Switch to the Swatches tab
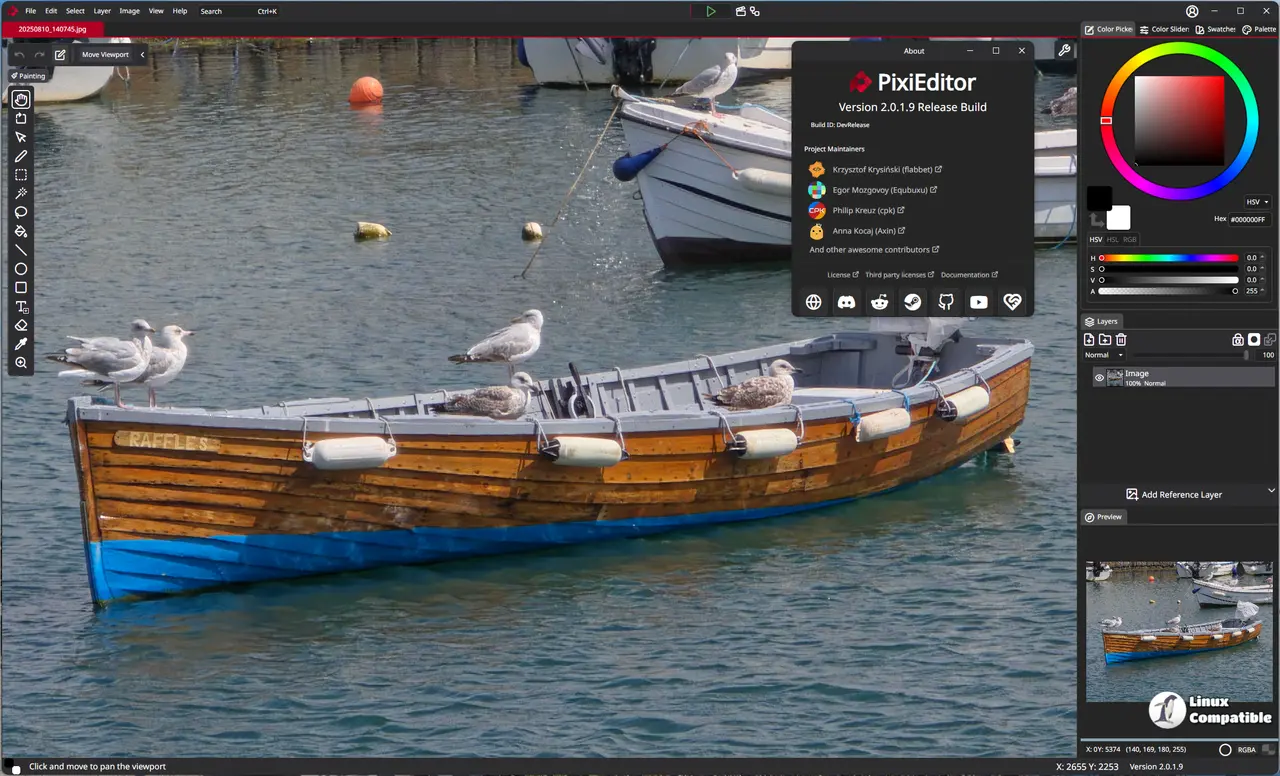The image size is (1280, 776). click(x=1216, y=29)
